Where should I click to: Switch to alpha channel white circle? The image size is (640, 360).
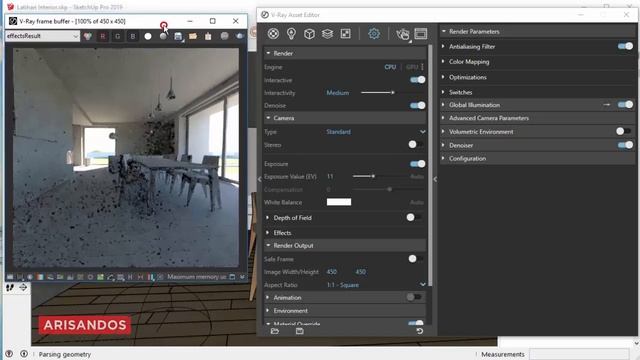pos(148,36)
